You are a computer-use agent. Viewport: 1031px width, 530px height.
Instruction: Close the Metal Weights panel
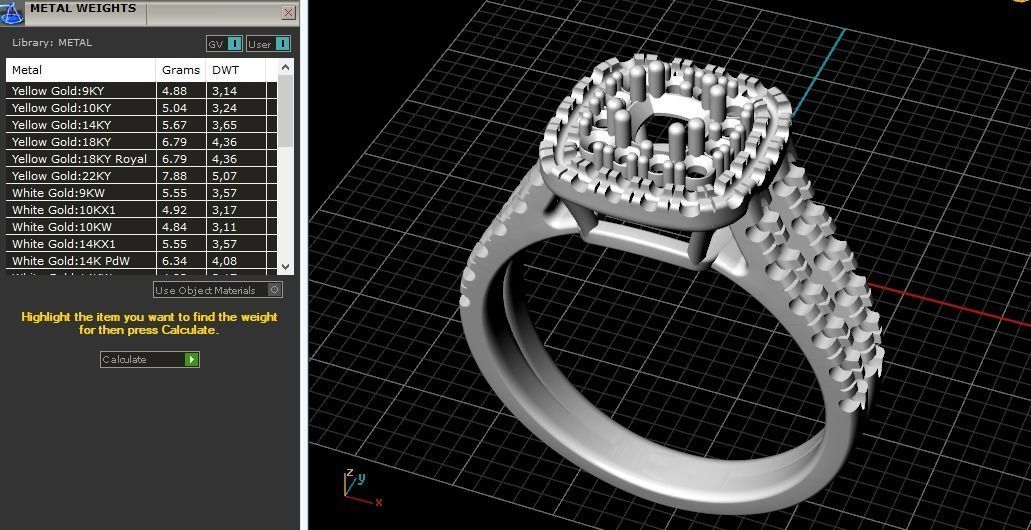coord(289,12)
